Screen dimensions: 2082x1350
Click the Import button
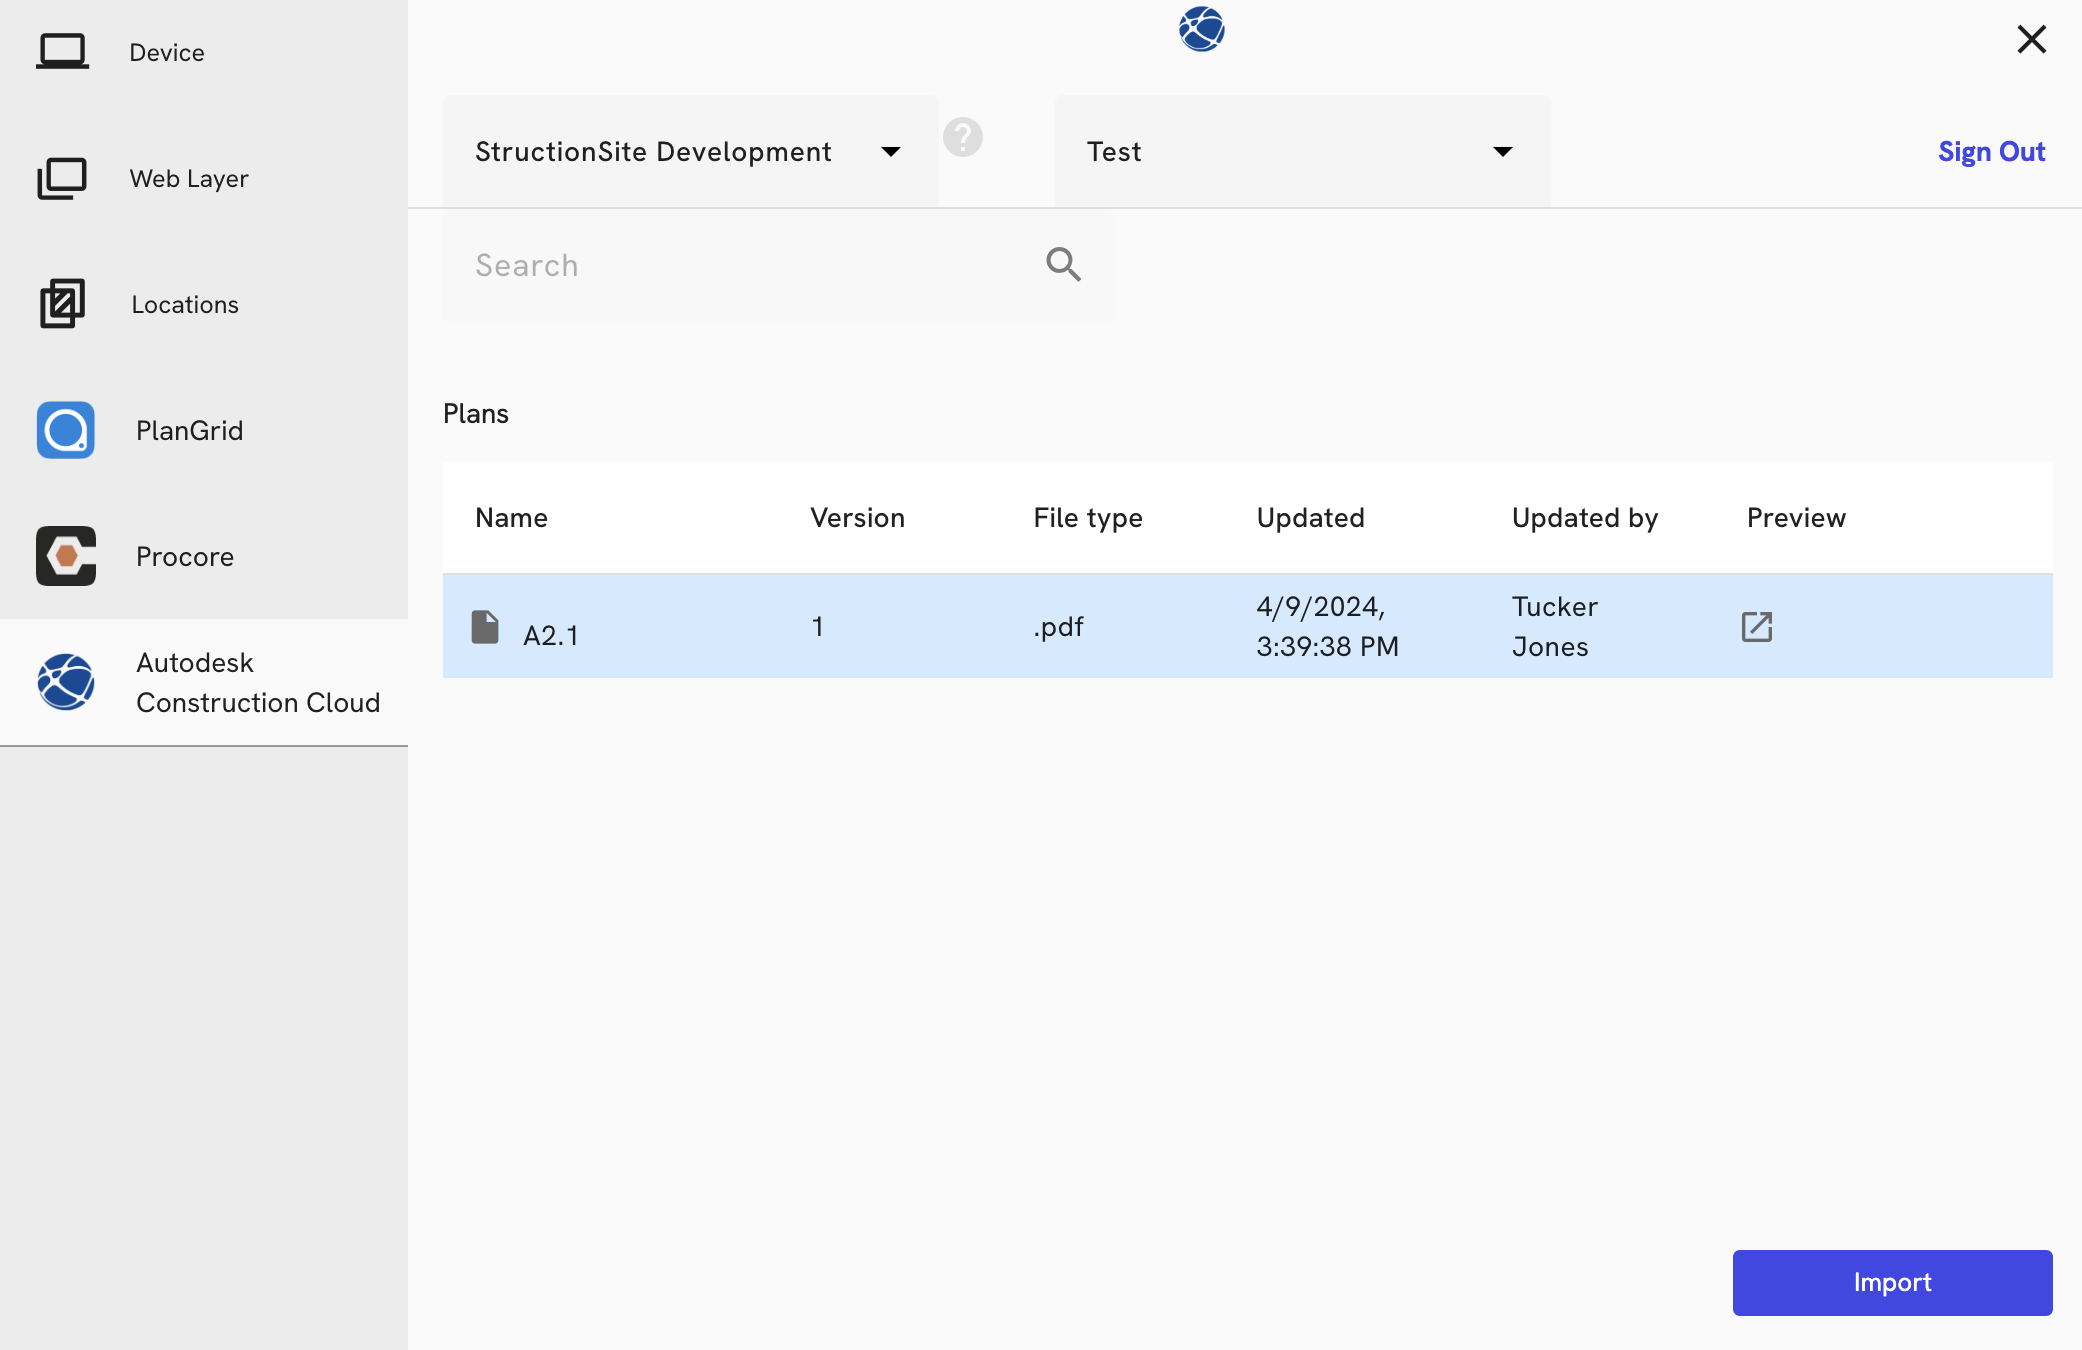pos(1891,1282)
